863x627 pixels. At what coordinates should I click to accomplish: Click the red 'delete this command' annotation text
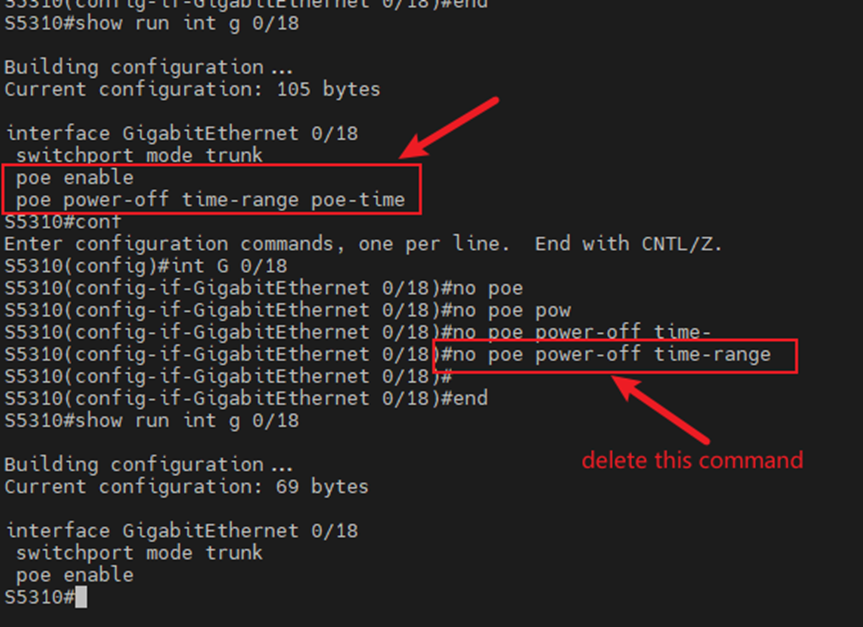click(x=692, y=460)
